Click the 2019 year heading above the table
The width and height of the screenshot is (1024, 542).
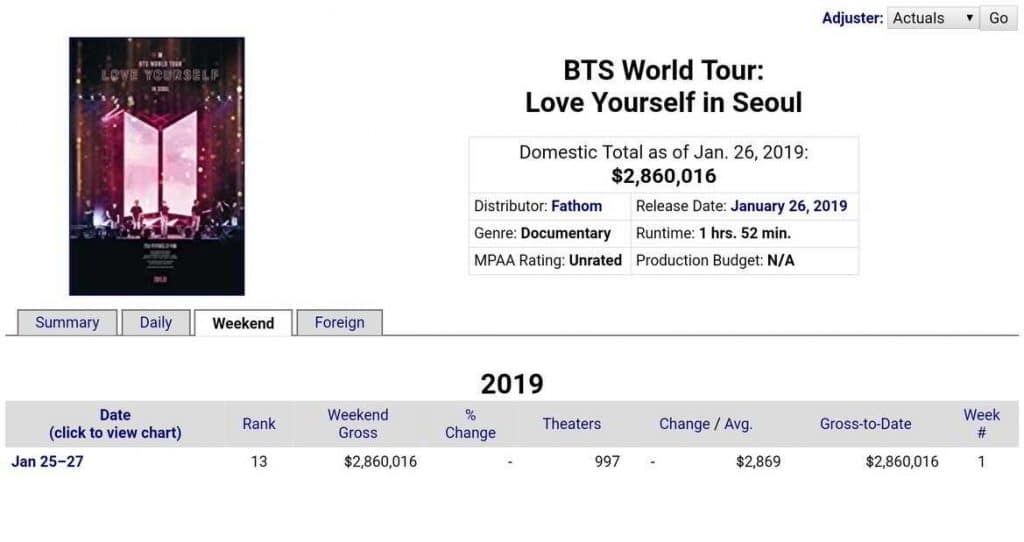(x=512, y=384)
